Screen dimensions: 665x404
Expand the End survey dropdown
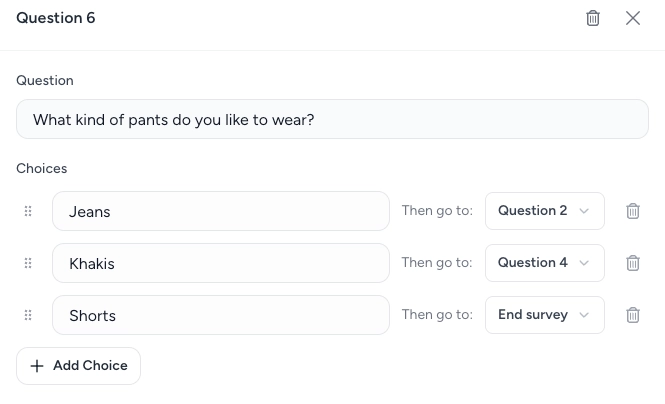544,315
